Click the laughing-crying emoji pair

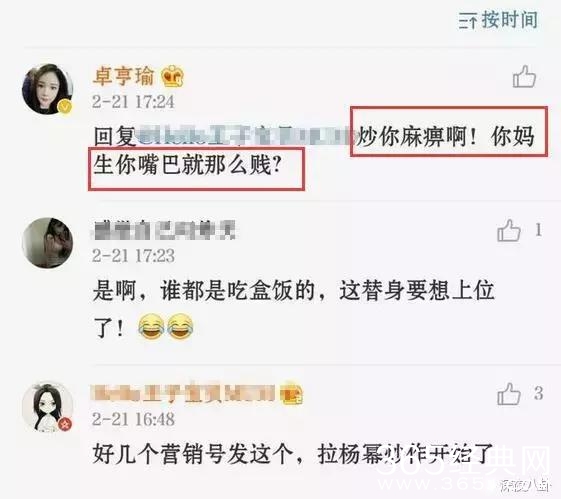click(165, 326)
